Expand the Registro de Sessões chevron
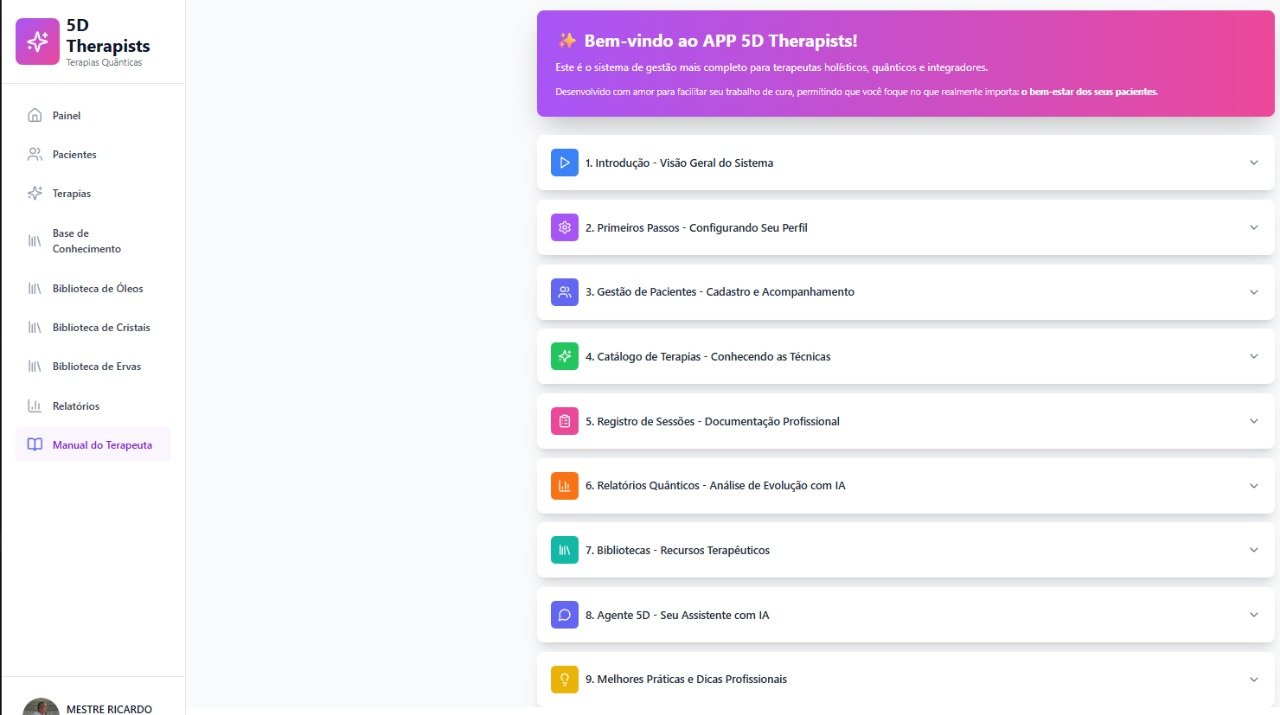 pyautogui.click(x=1254, y=421)
